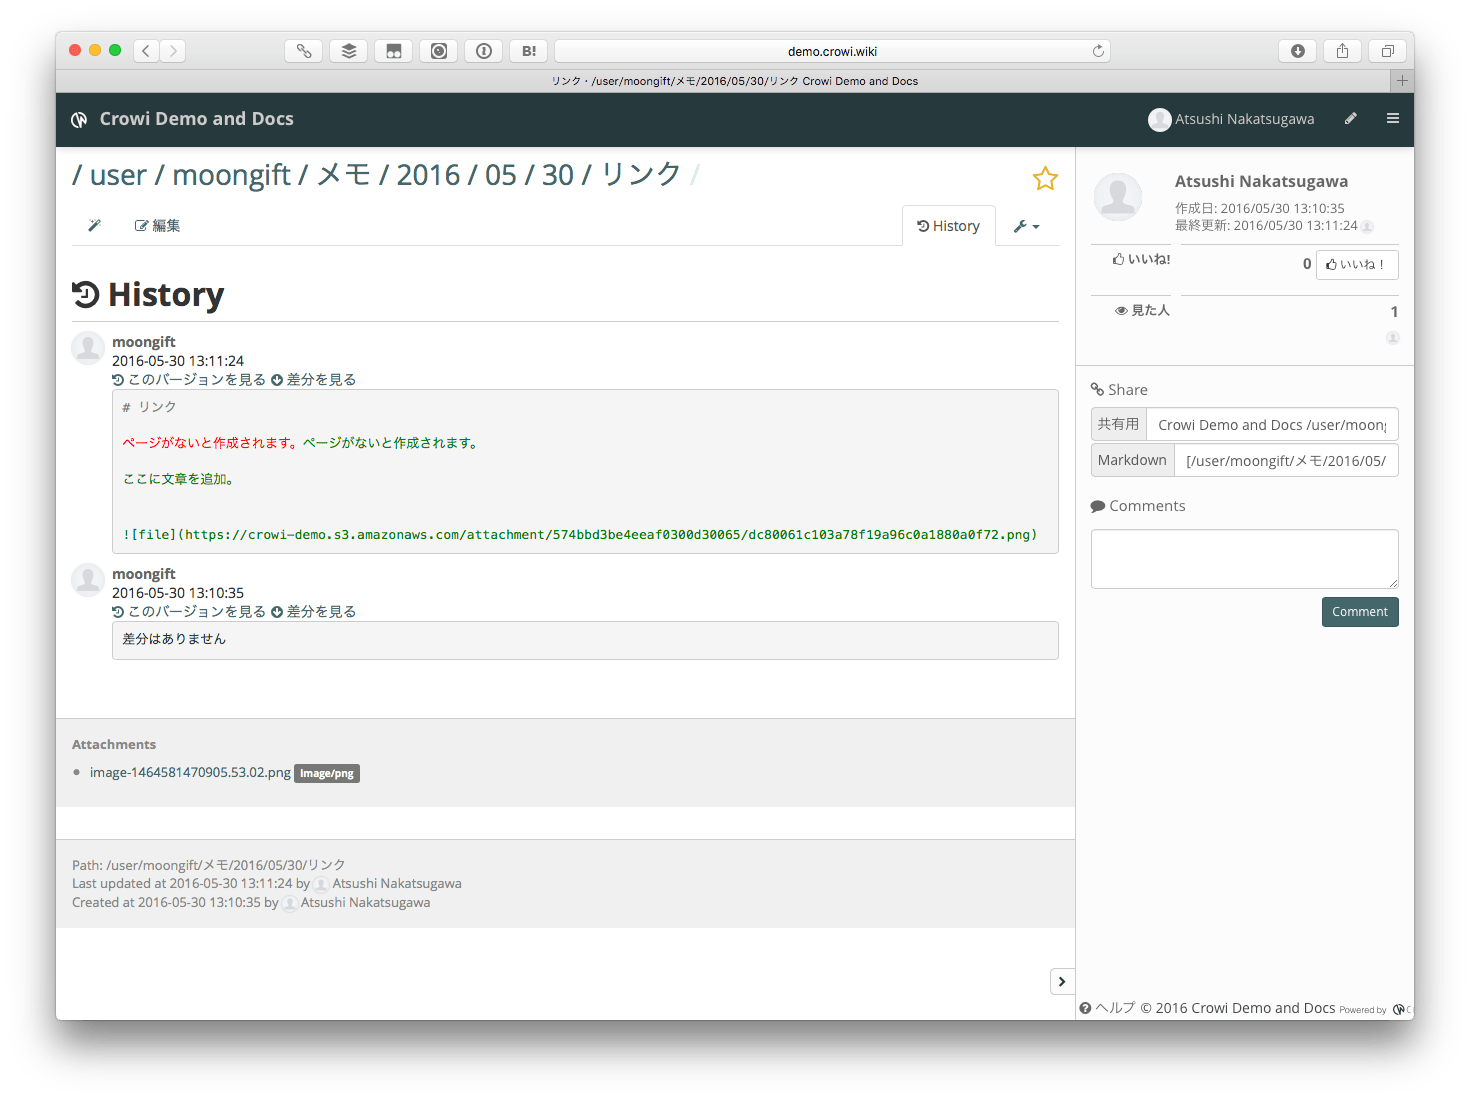Click the magic wand icon tab

pyautogui.click(x=95, y=226)
